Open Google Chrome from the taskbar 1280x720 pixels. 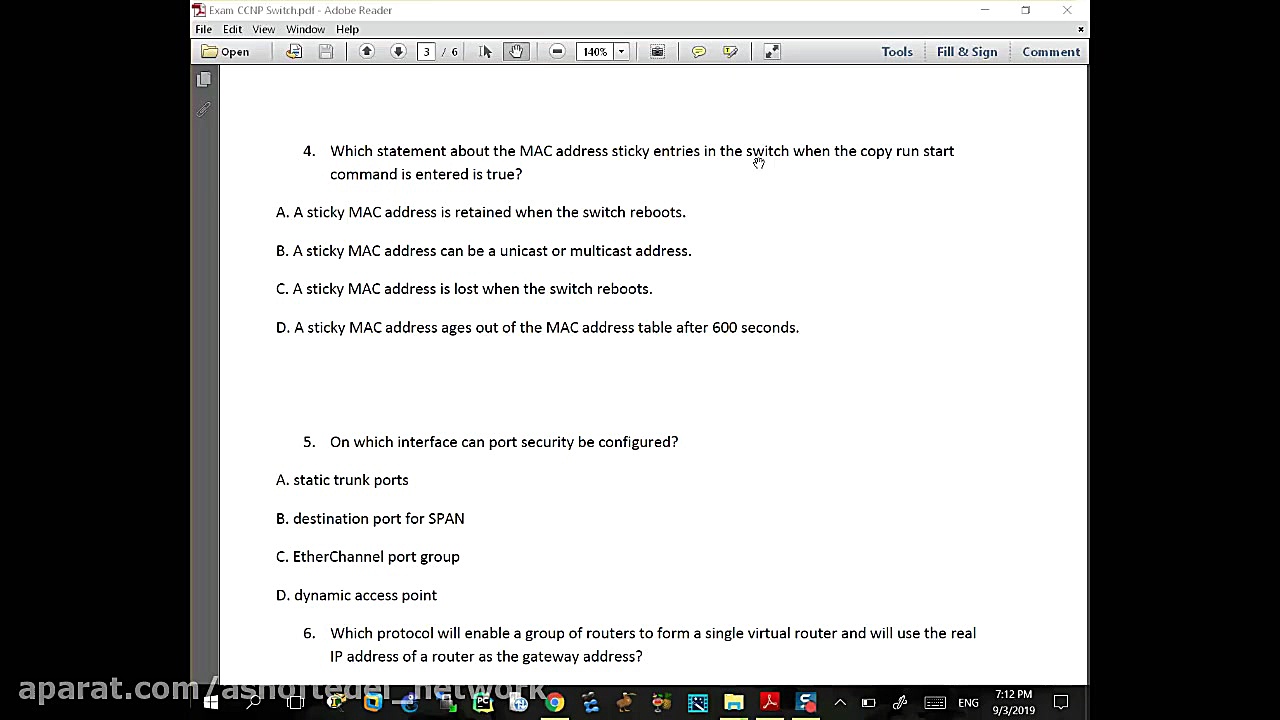click(555, 703)
